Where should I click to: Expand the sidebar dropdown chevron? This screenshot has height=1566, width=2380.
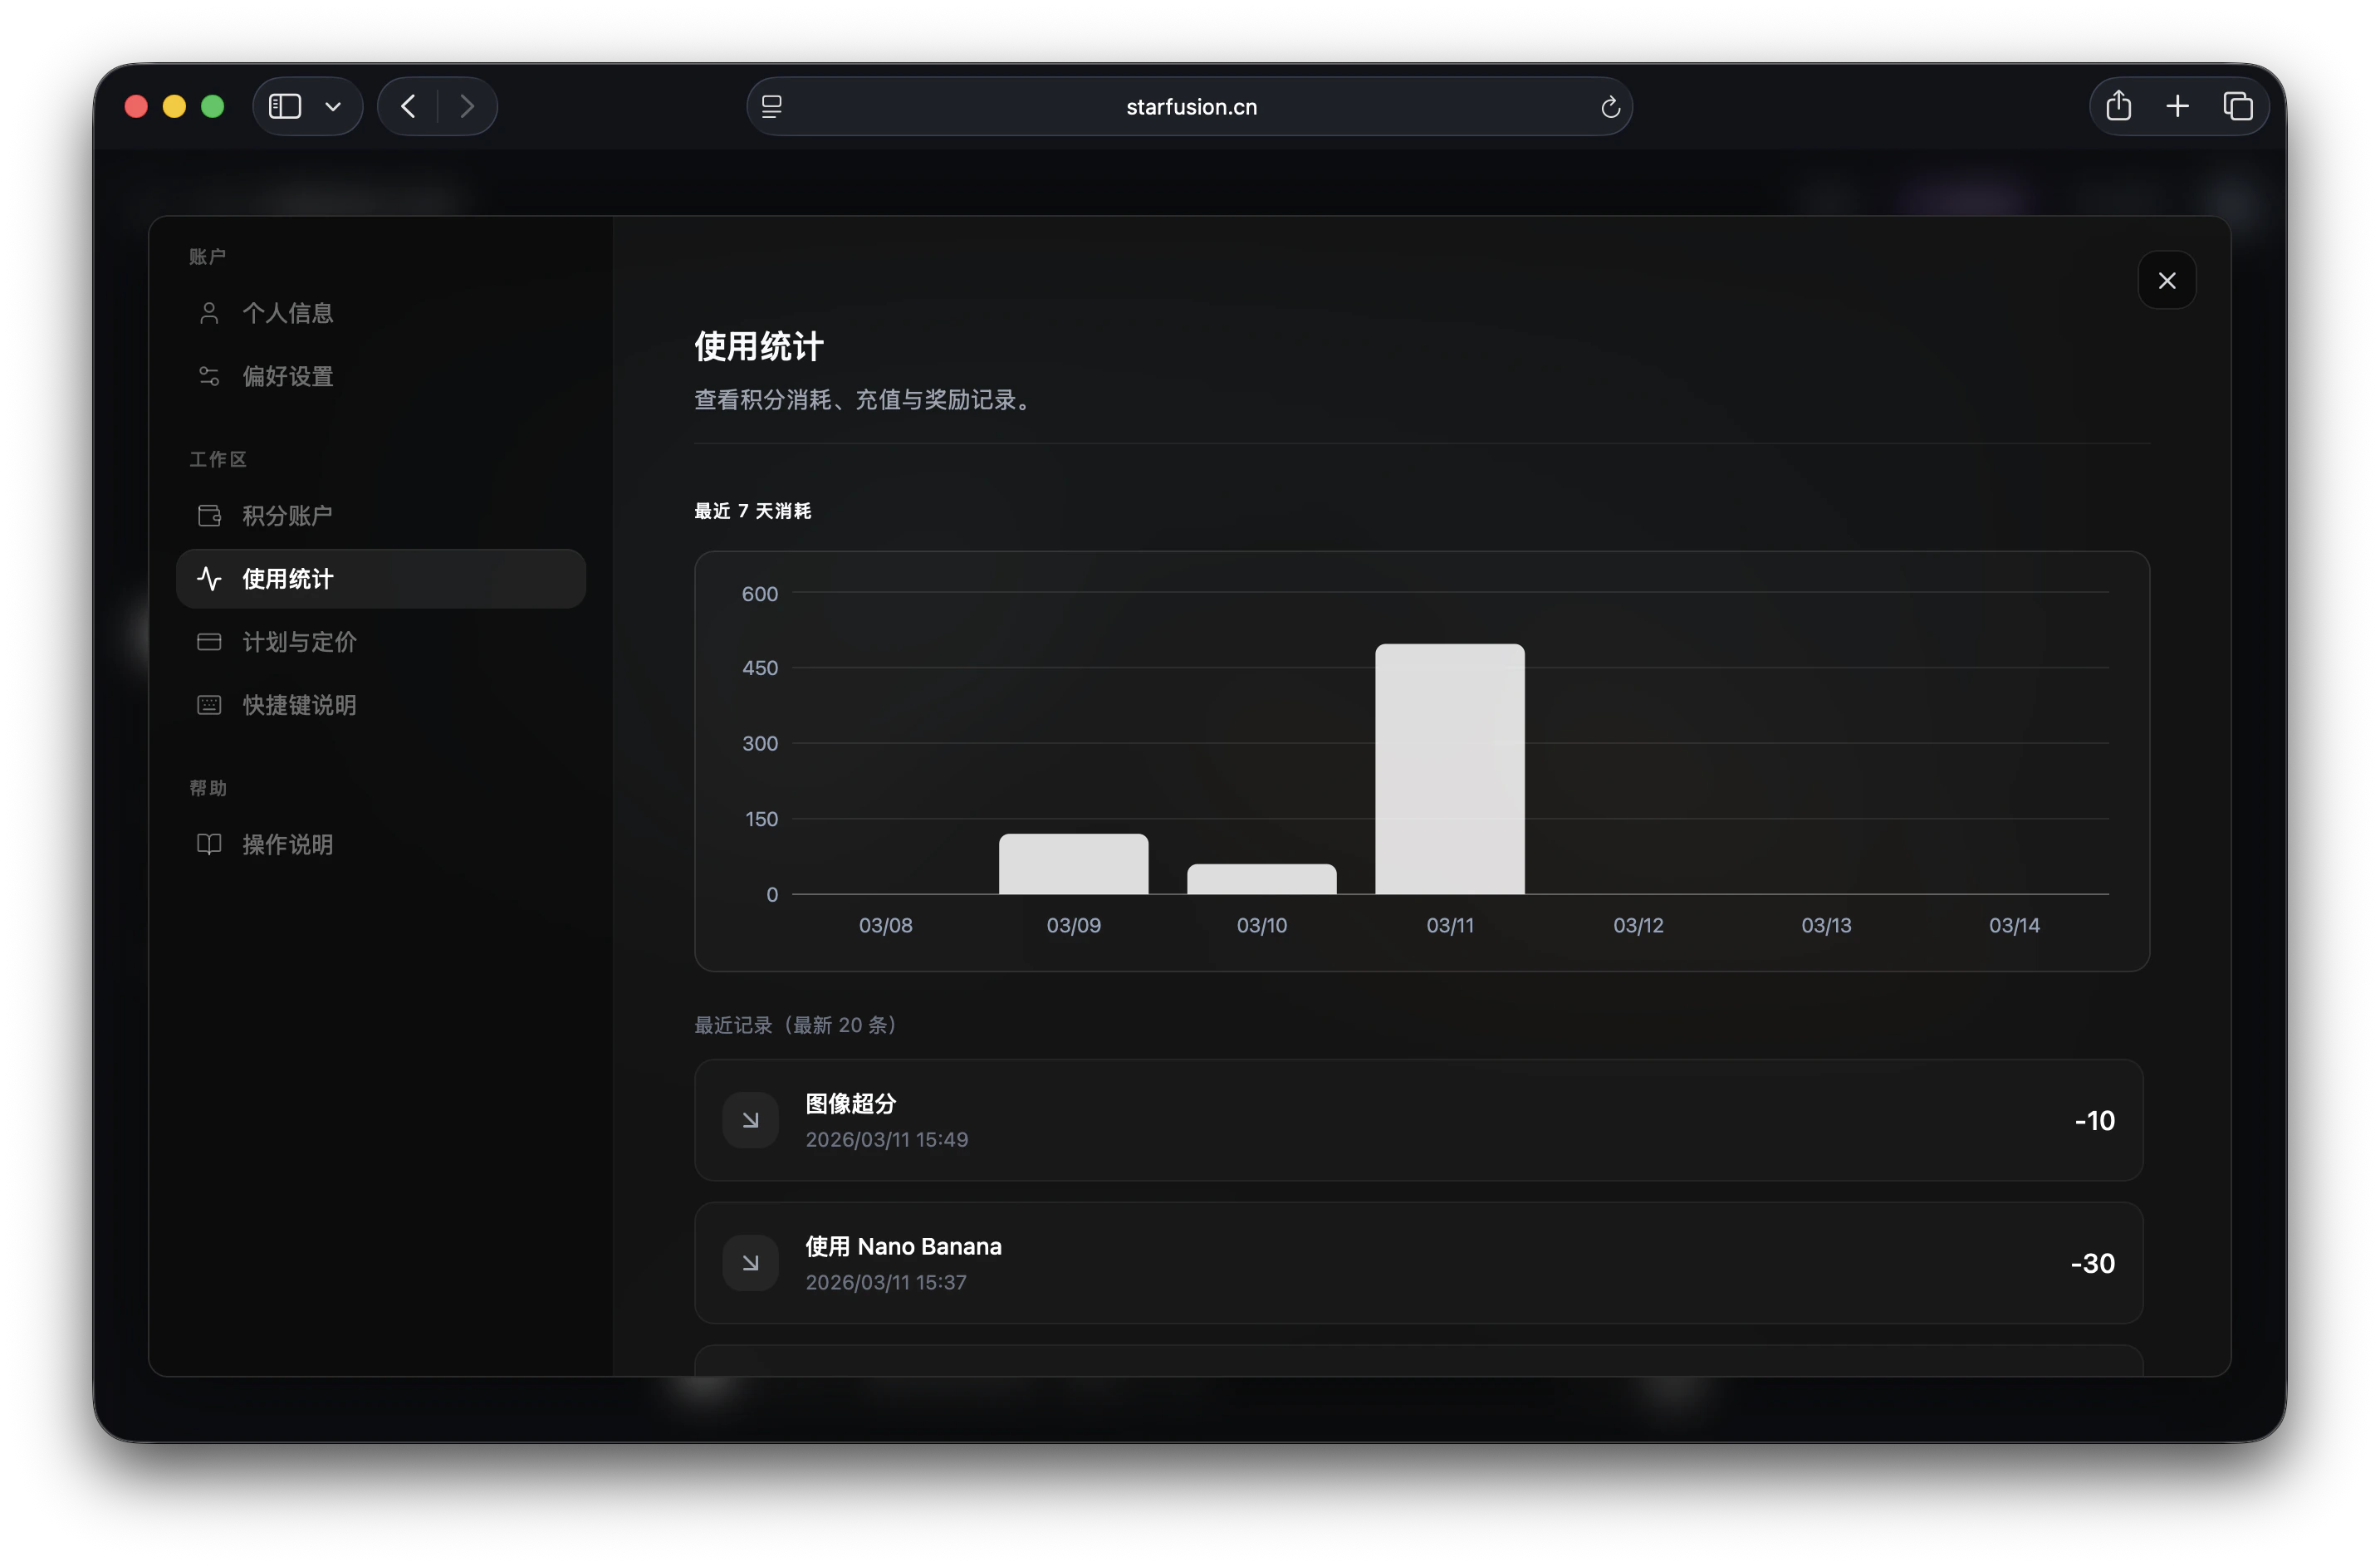click(x=333, y=106)
